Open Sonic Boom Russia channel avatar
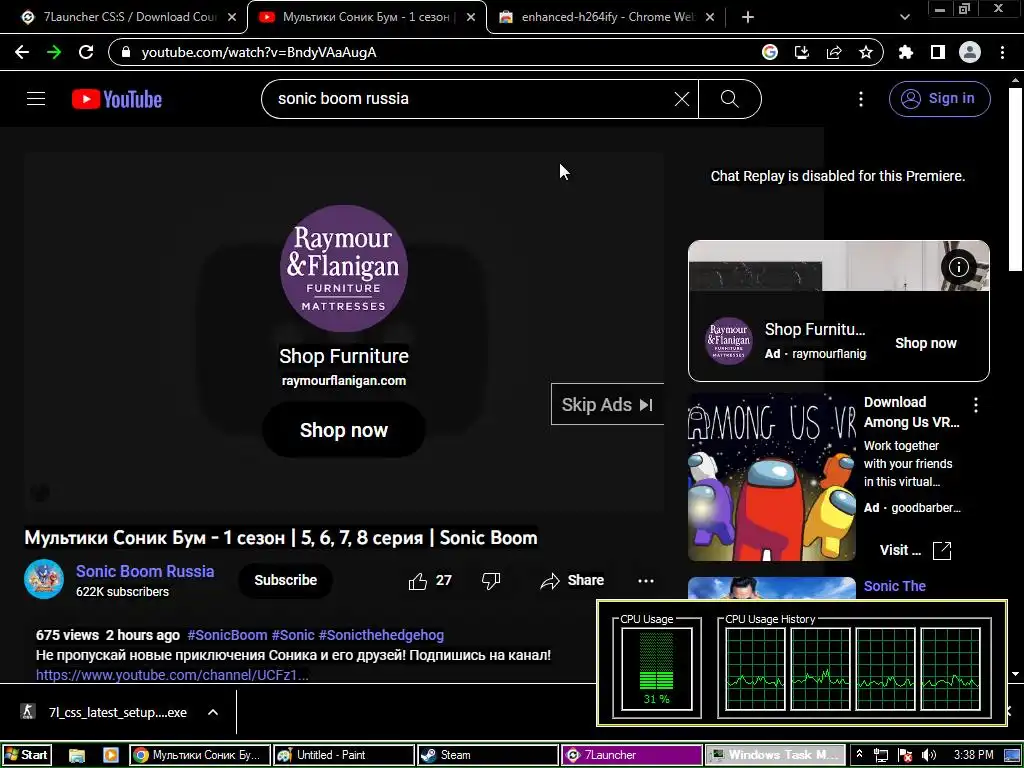This screenshot has height=768, width=1024. [x=44, y=579]
